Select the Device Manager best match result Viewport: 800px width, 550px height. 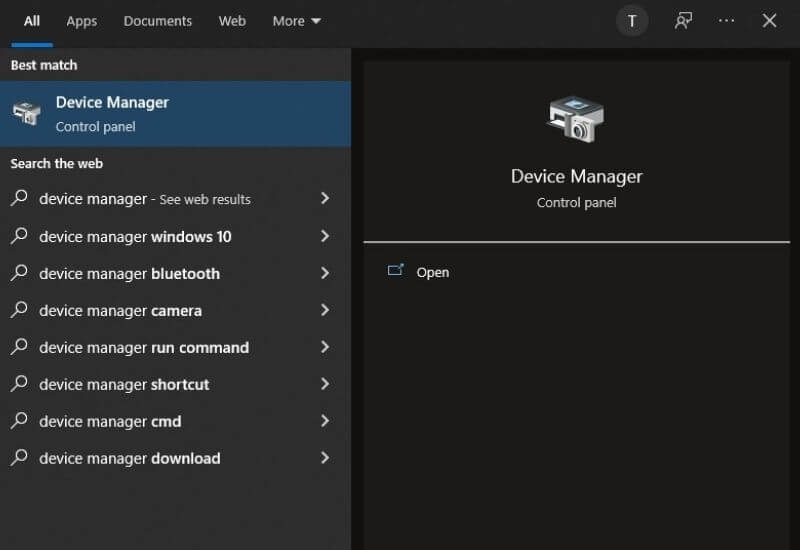tap(175, 114)
